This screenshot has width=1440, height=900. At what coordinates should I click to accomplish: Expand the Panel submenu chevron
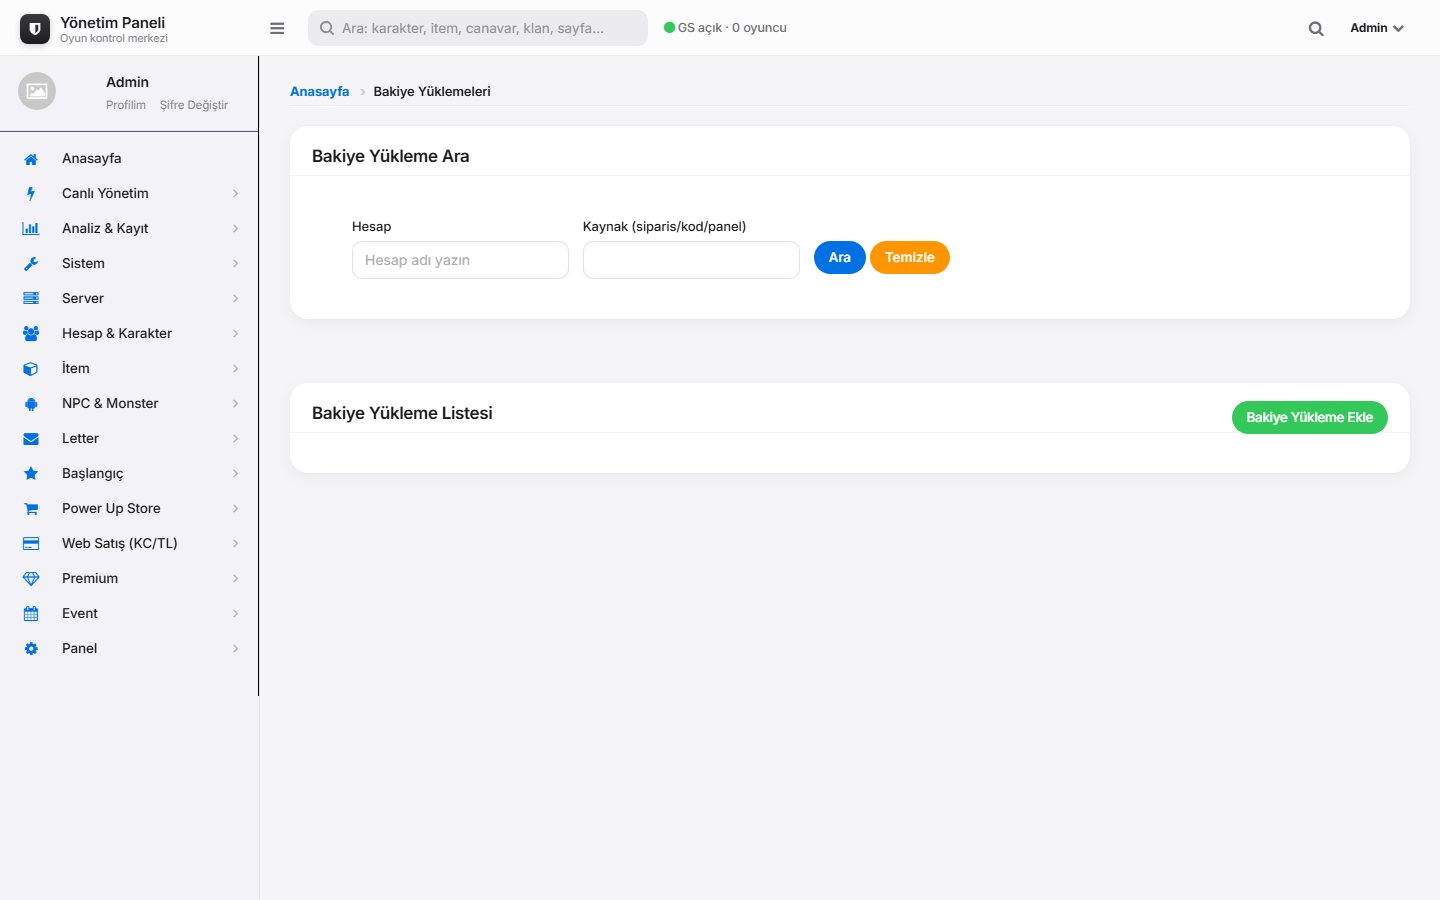236,649
